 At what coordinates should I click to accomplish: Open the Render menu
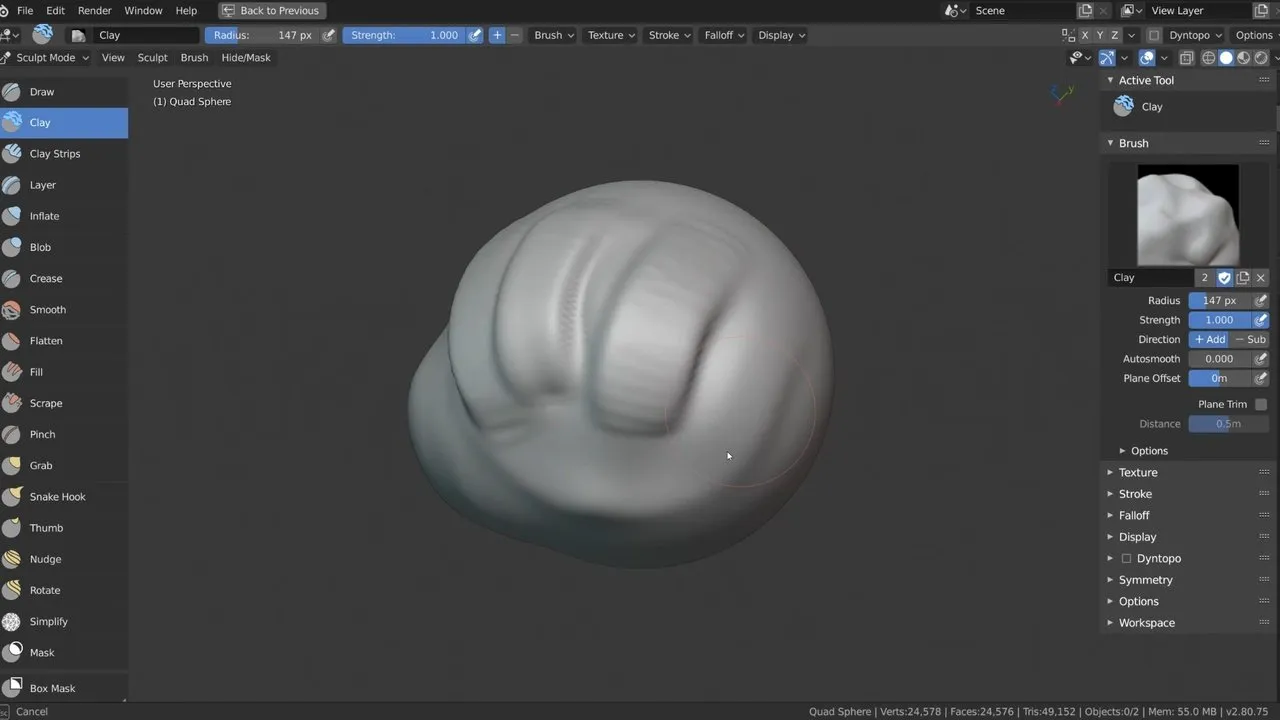[95, 10]
